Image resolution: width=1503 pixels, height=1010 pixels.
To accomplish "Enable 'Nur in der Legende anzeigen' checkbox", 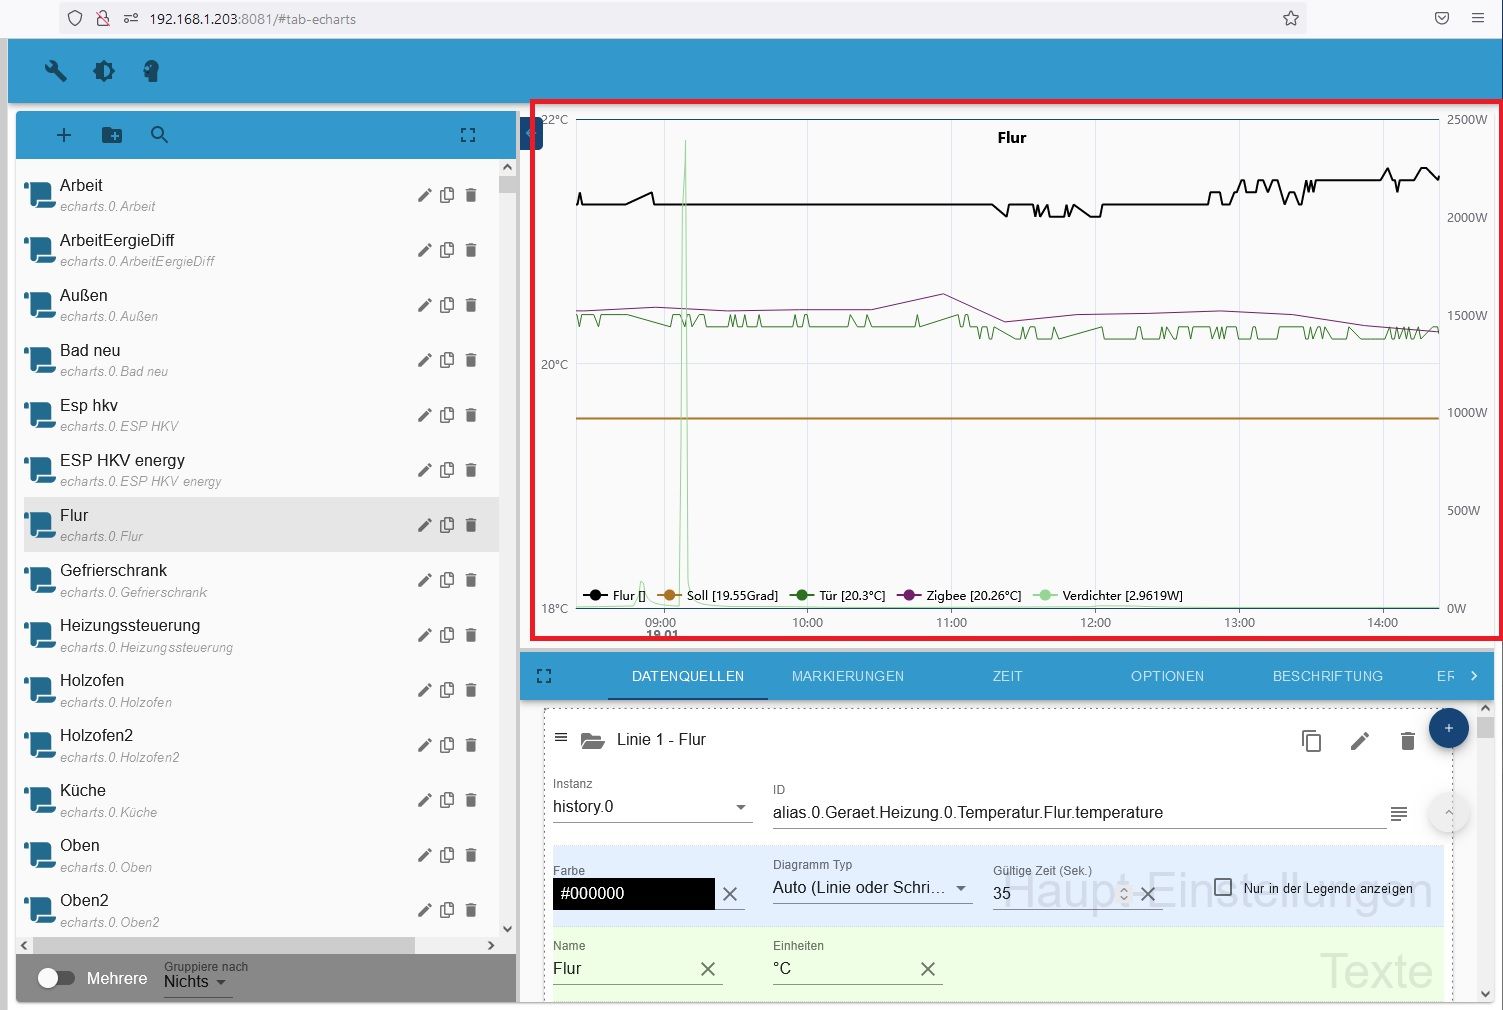I will [1223, 887].
